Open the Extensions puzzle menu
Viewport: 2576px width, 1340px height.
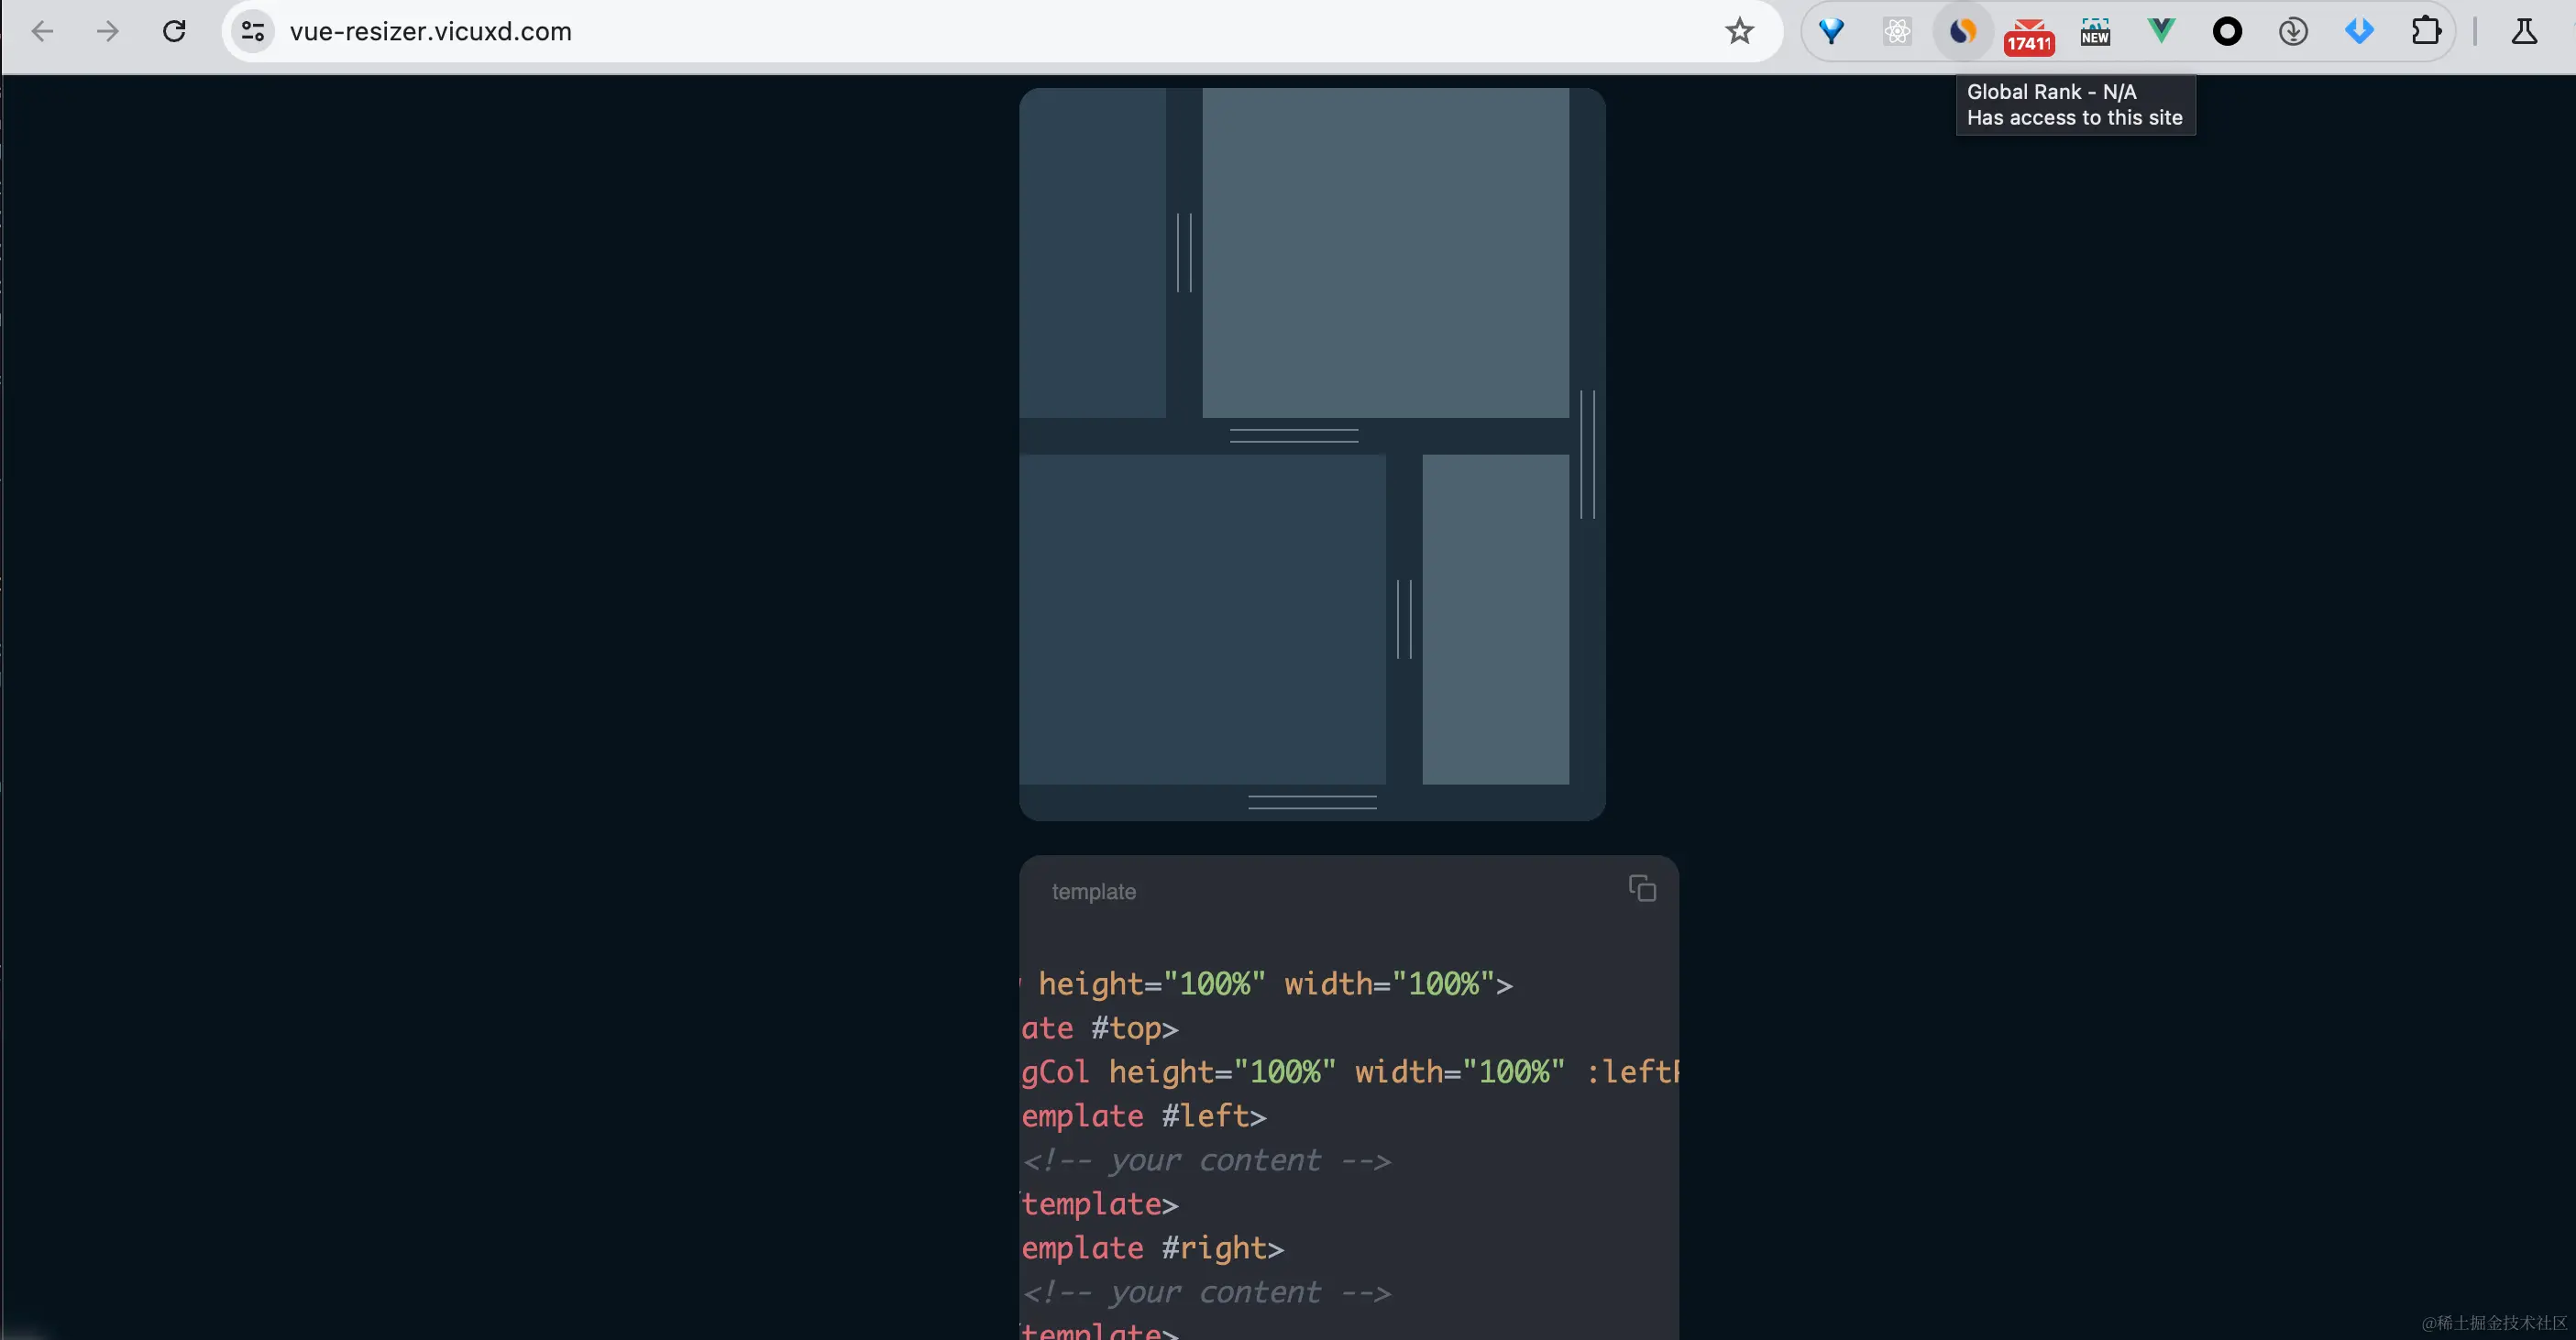pos(2425,31)
